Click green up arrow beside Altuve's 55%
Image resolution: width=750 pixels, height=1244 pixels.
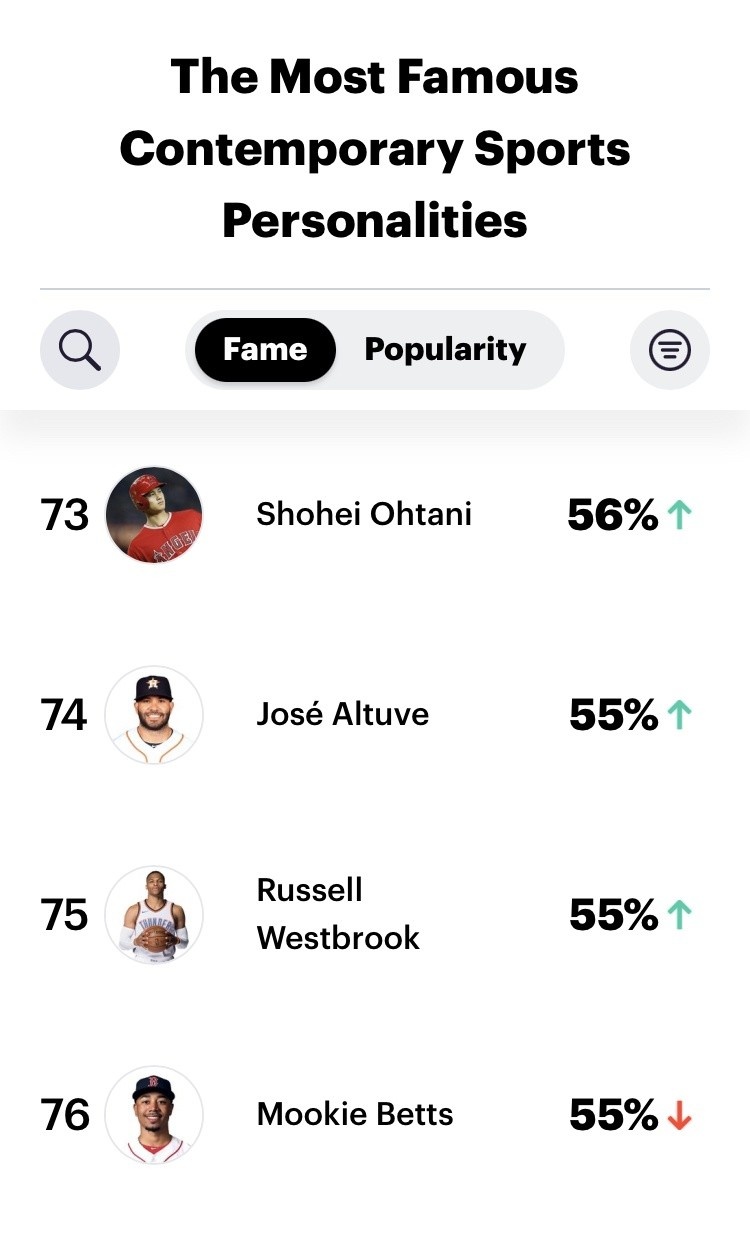tap(680, 715)
